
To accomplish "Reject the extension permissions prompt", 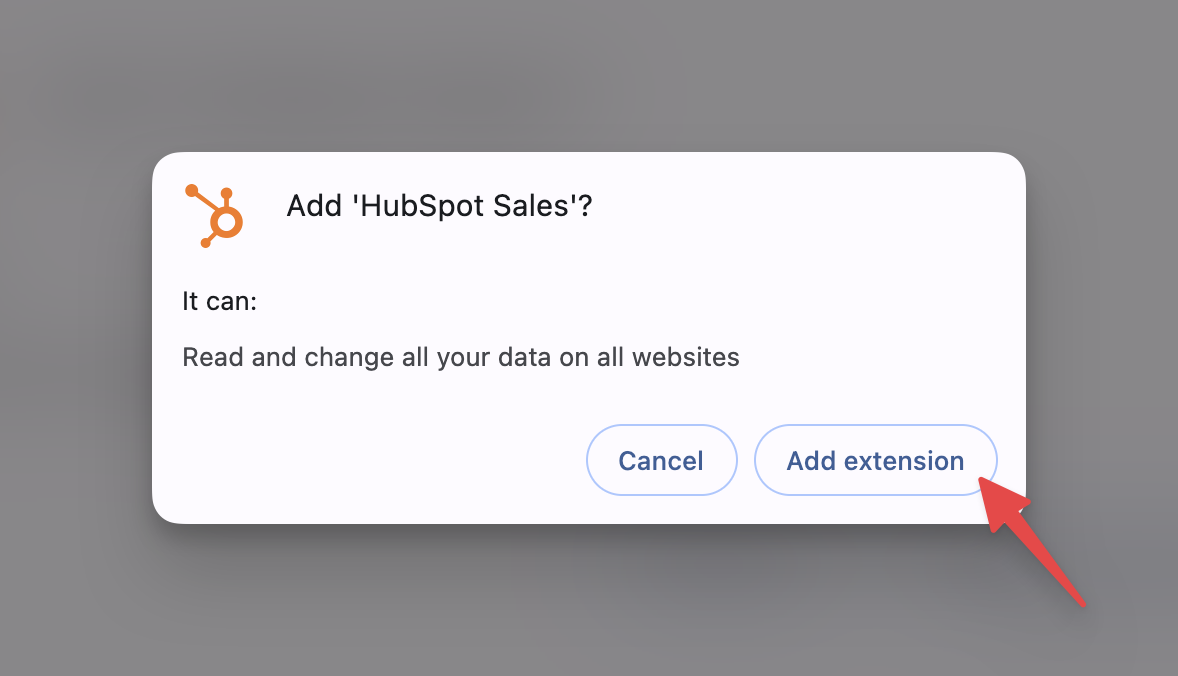I will coord(661,460).
